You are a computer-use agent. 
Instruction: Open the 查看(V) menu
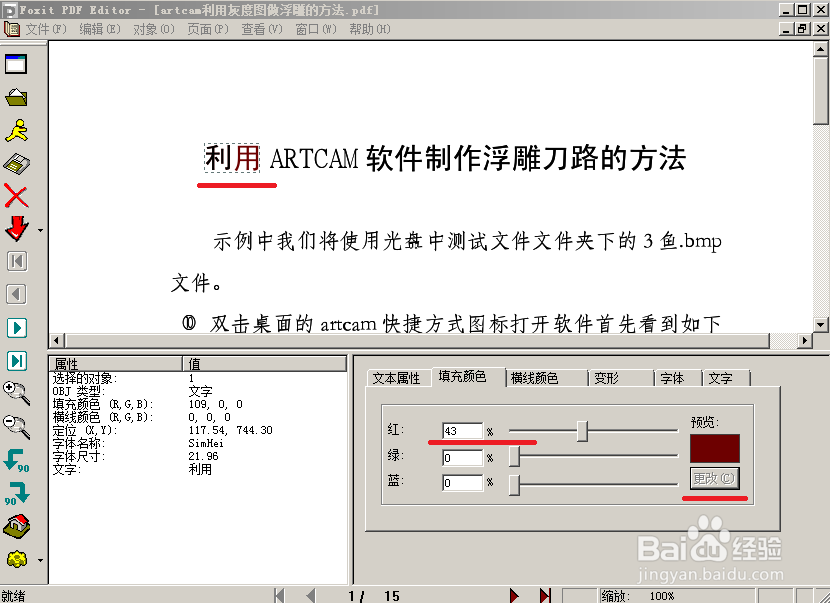click(262, 29)
